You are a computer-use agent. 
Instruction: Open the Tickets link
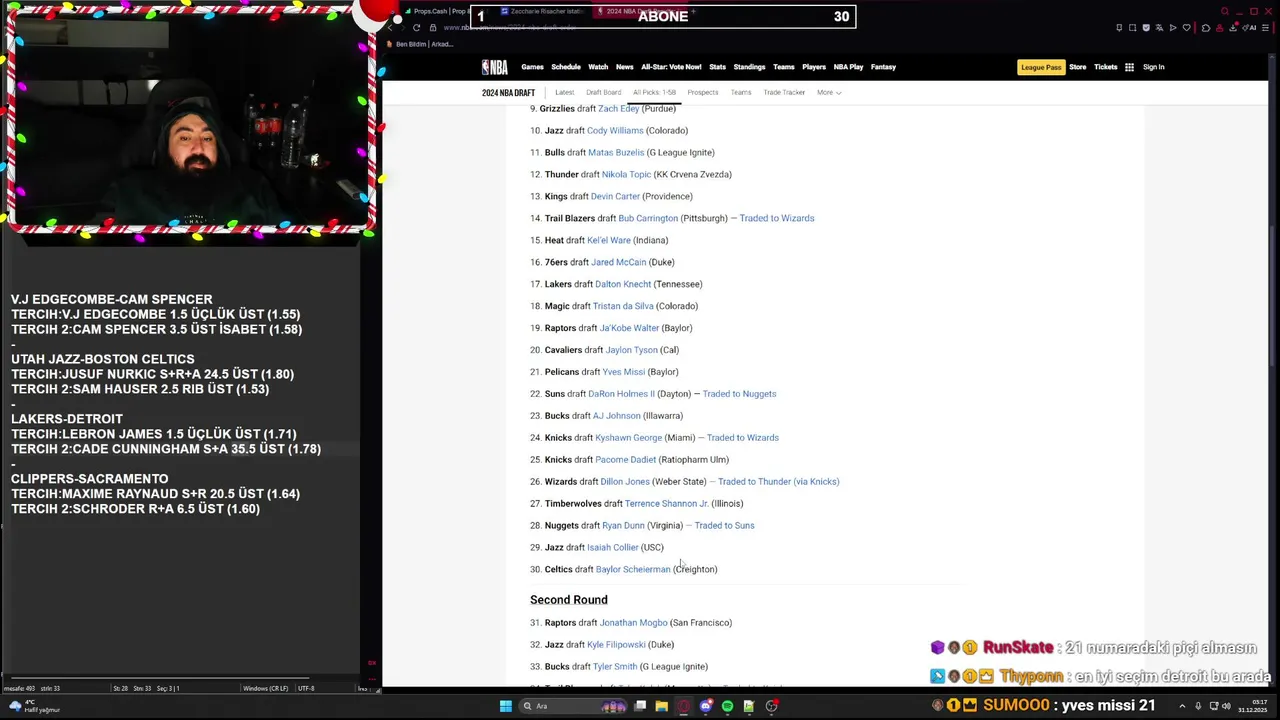(x=1106, y=67)
